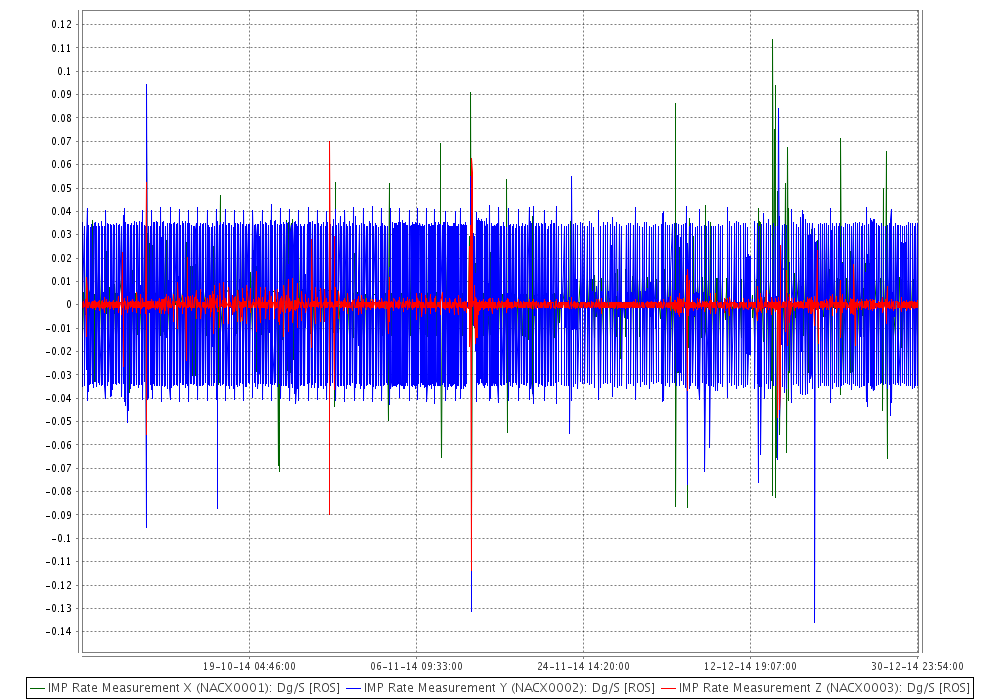Click the 12-12-14 19:07:00 time label
The width and height of the screenshot is (1000, 700).
click(750, 666)
